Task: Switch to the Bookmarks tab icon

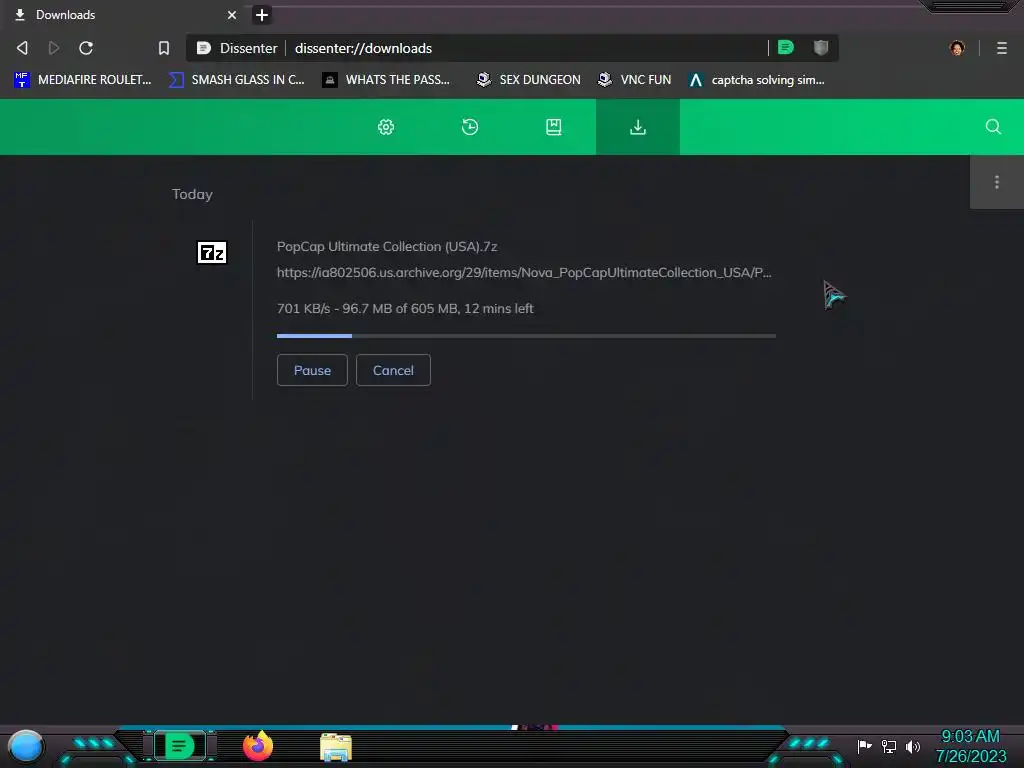Action: 554,127
